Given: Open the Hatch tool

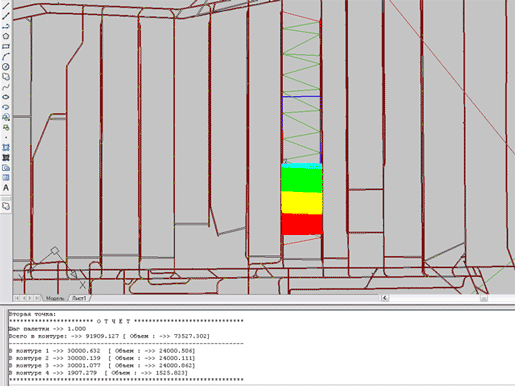Looking at the screenshot, I should tap(6, 147).
